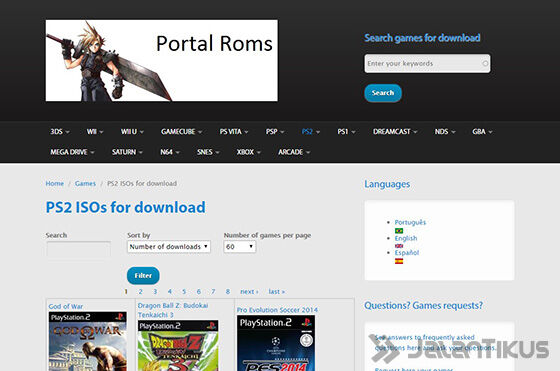Viewport: 560px width, 371px height.
Task: Open the N64 menu
Action: coord(170,152)
